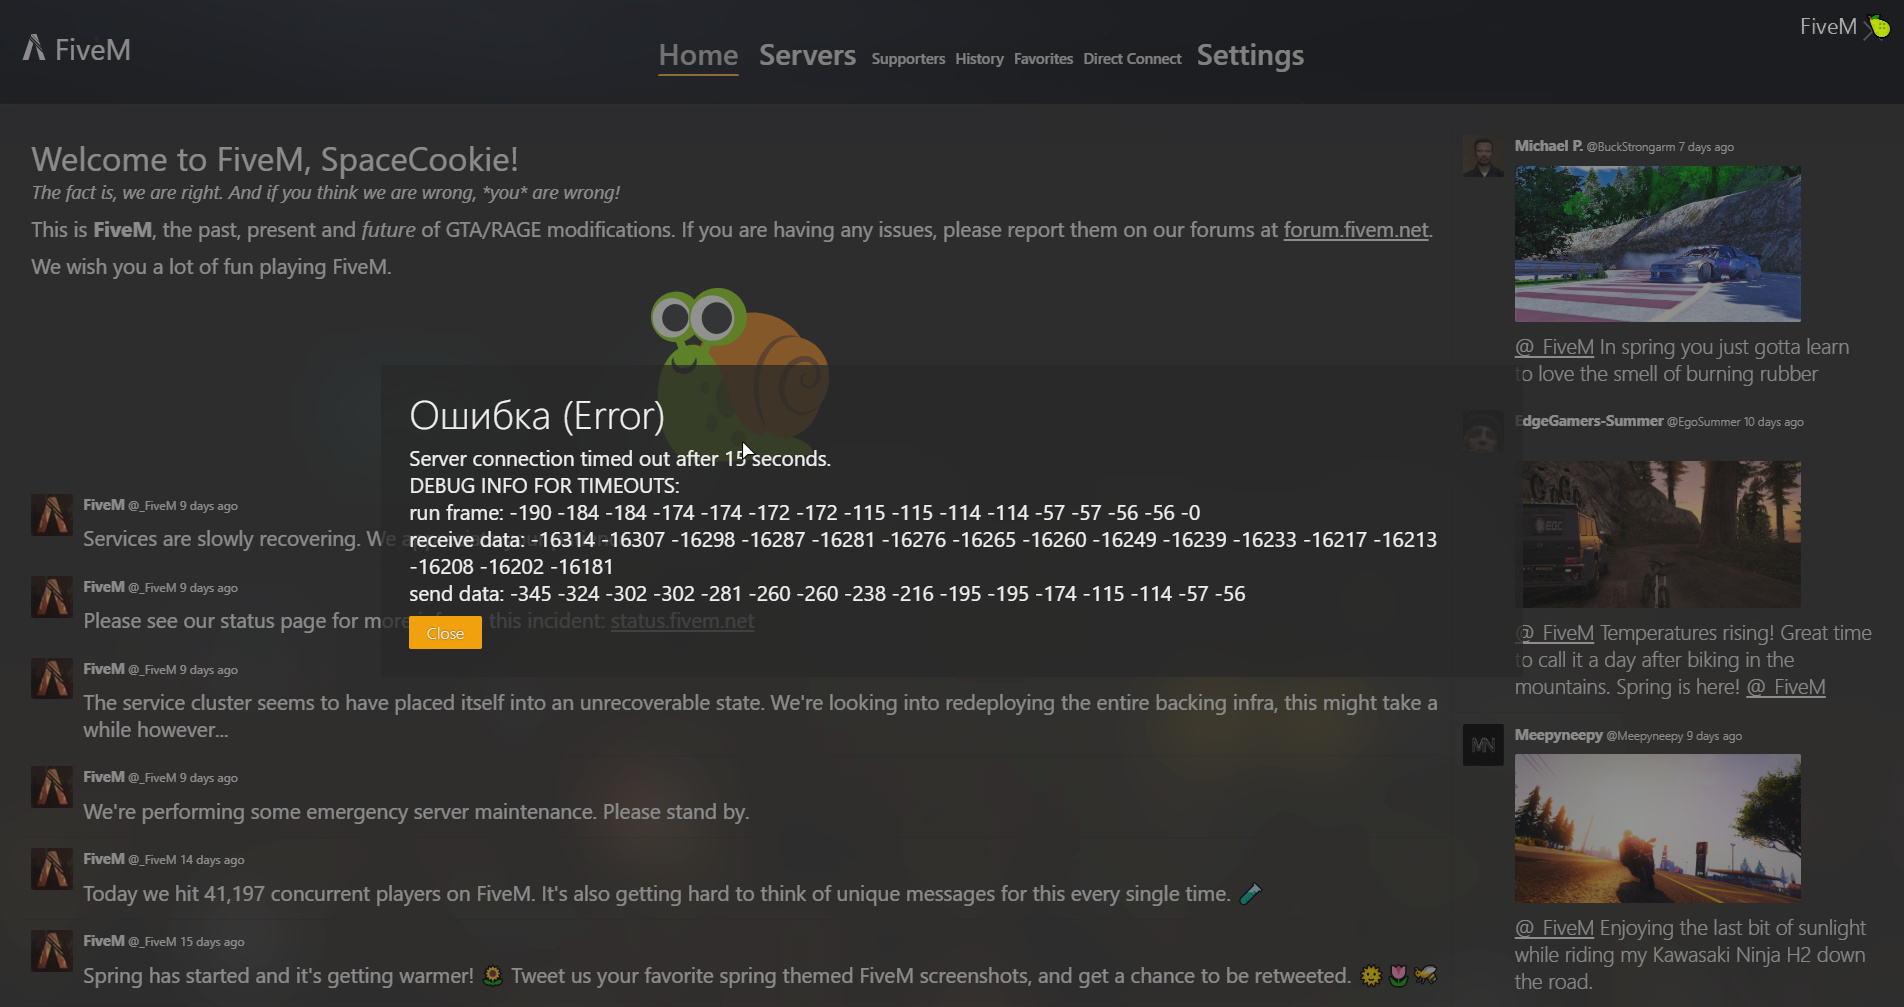Screen dimensions: 1904x1007
Task: Open Direct Connect
Action: (1132, 59)
